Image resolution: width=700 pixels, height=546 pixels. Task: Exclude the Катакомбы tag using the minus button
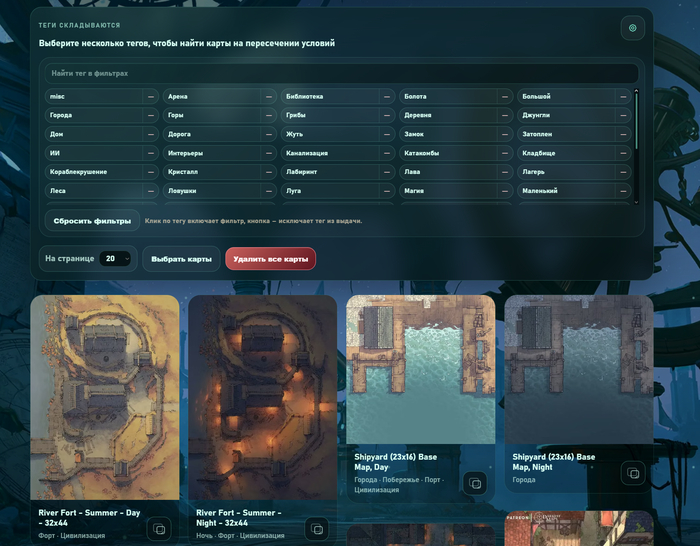click(505, 153)
